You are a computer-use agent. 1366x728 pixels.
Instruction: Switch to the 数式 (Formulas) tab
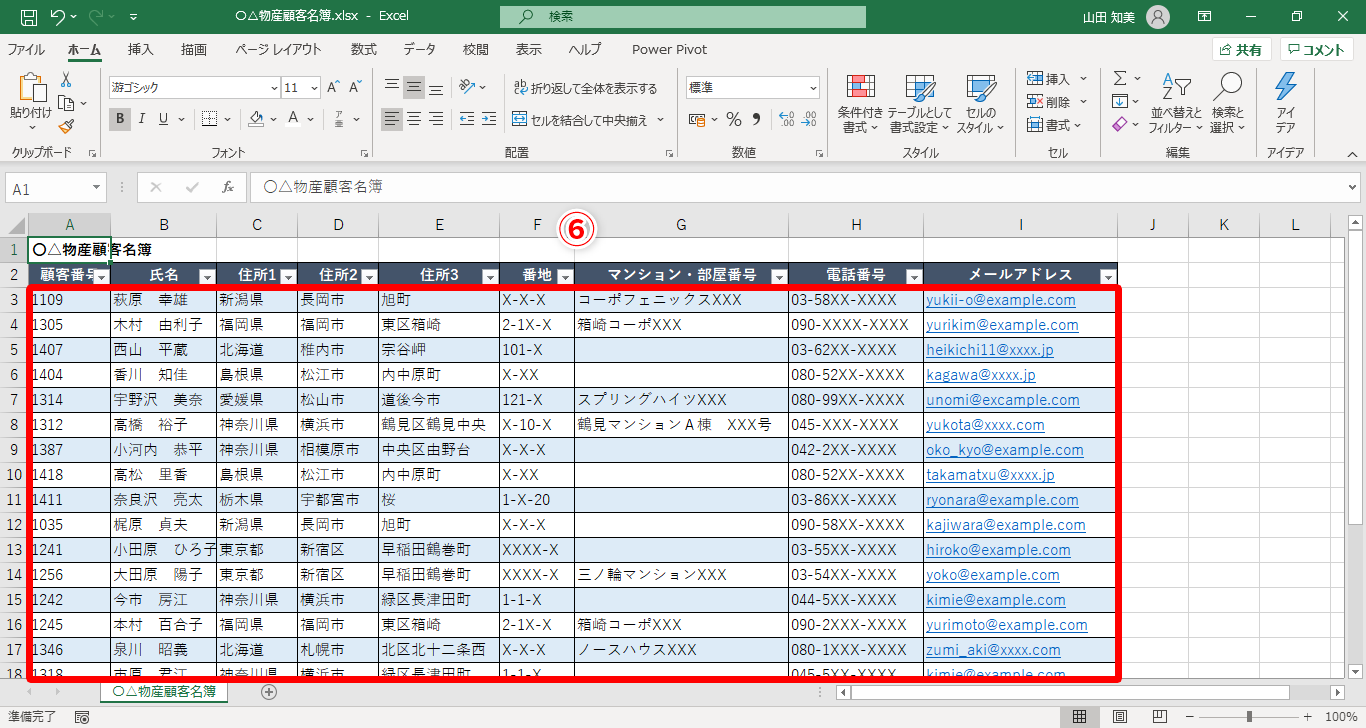pos(363,49)
